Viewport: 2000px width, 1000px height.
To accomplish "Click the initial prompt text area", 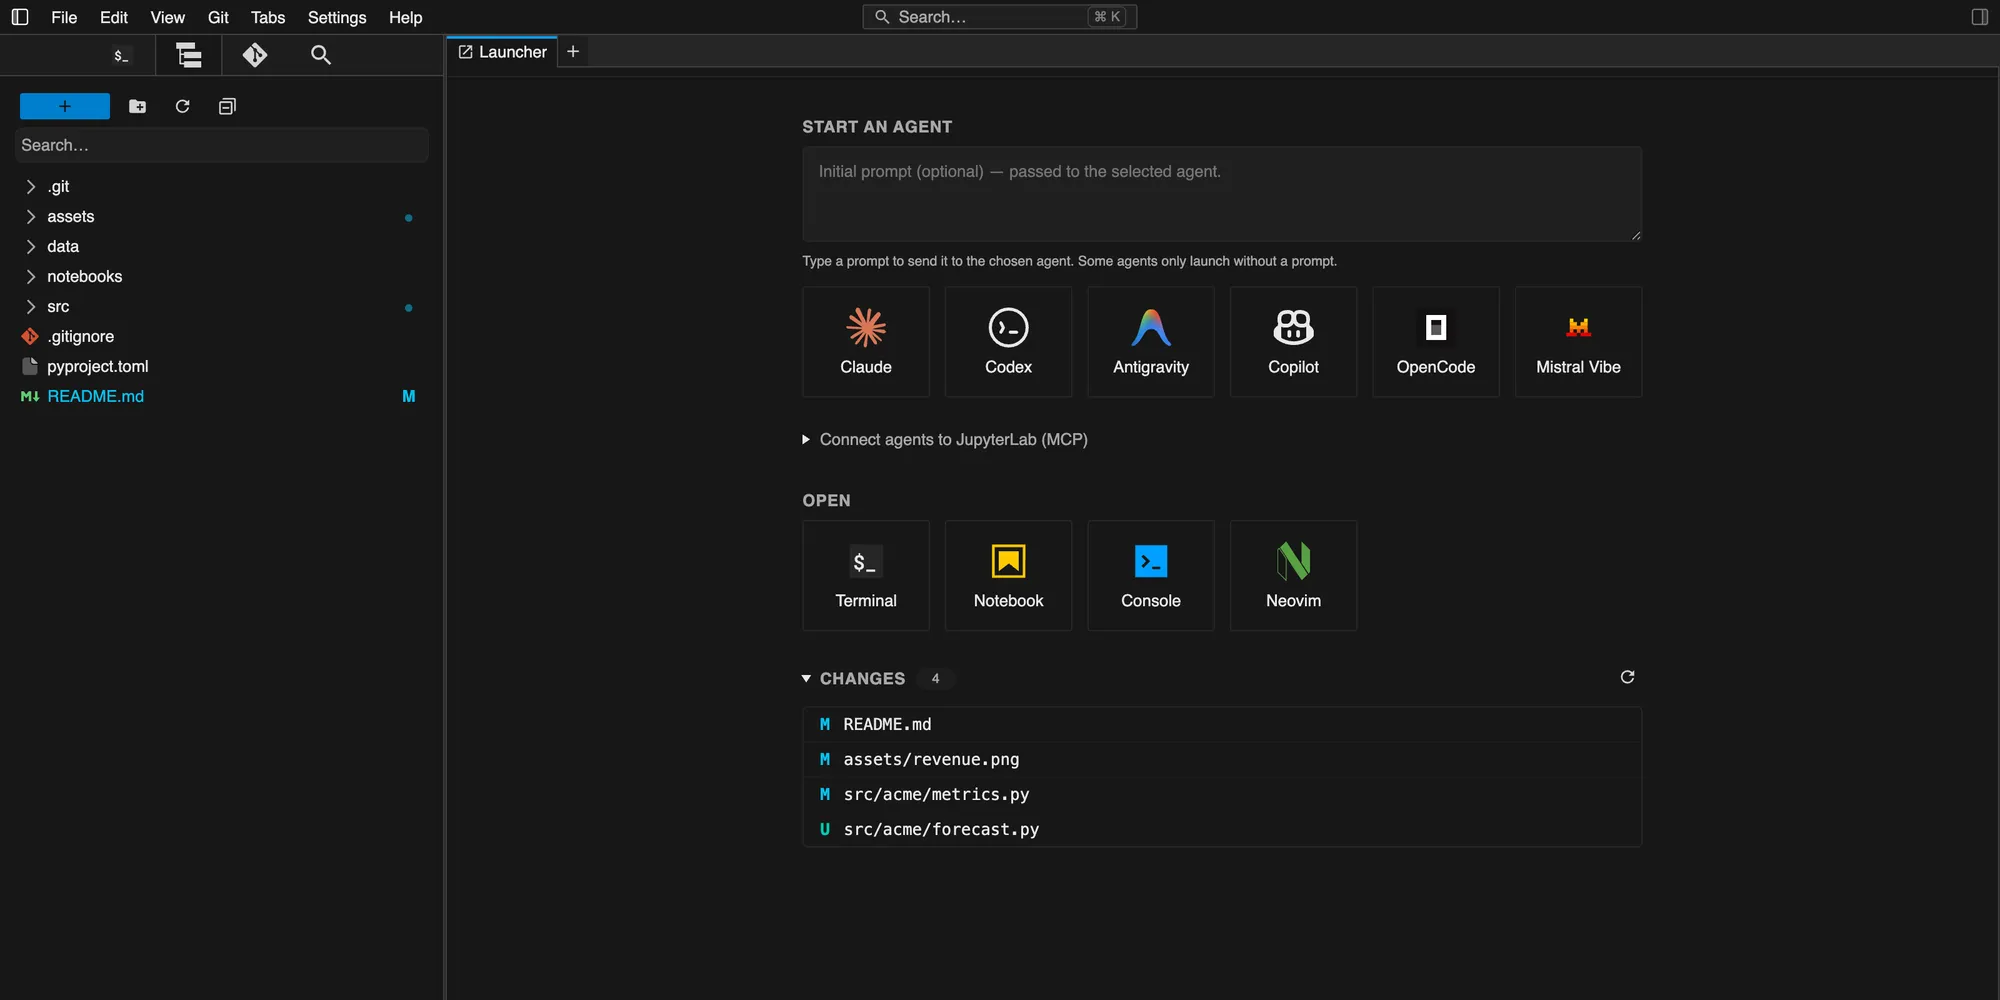I will tap(1221, 194).
